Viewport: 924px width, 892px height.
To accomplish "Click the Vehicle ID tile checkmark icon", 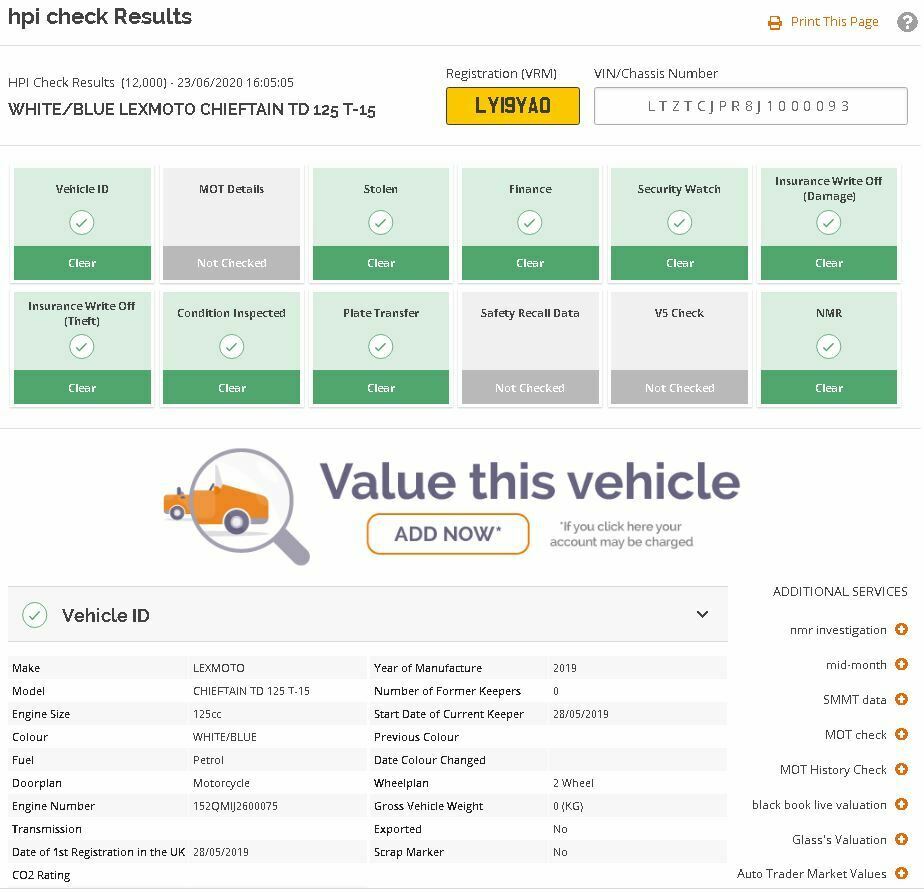I will point(82,223).
